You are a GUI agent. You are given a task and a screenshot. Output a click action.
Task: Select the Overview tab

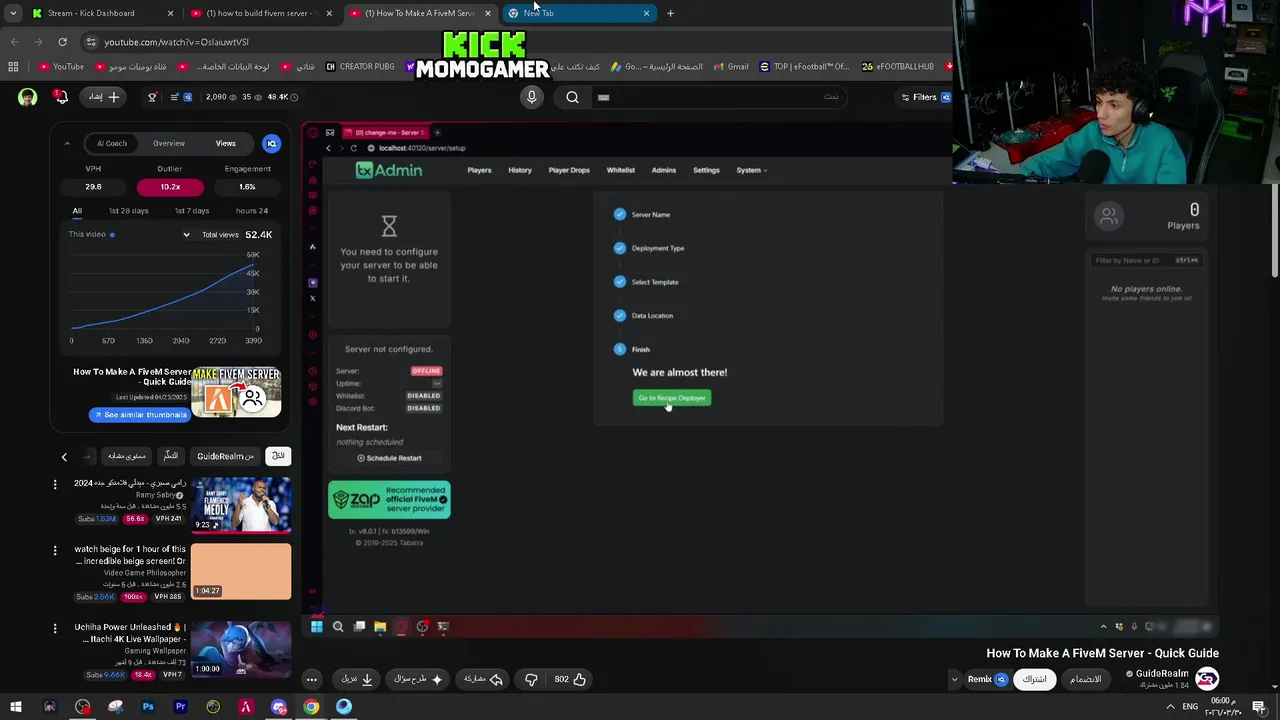click(169, 144)
